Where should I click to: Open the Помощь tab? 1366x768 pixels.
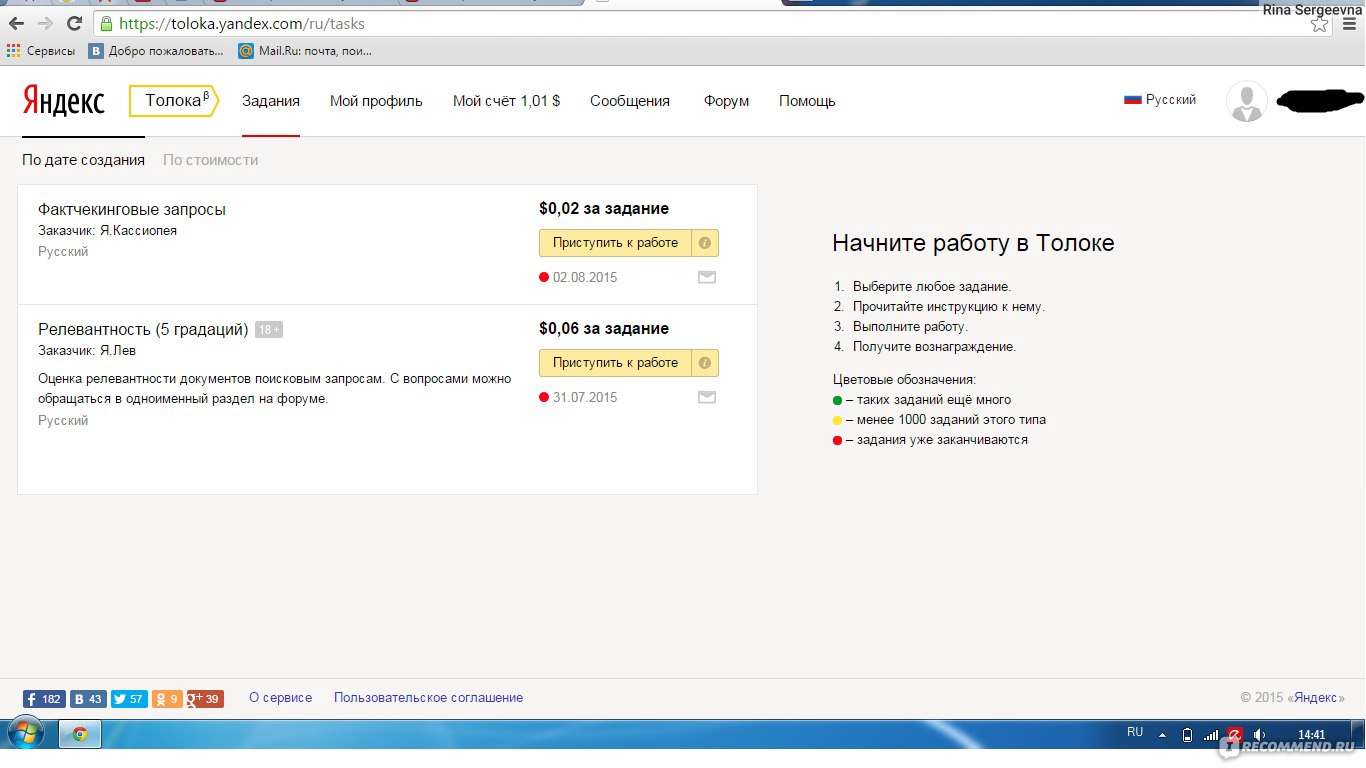(807, 101)
